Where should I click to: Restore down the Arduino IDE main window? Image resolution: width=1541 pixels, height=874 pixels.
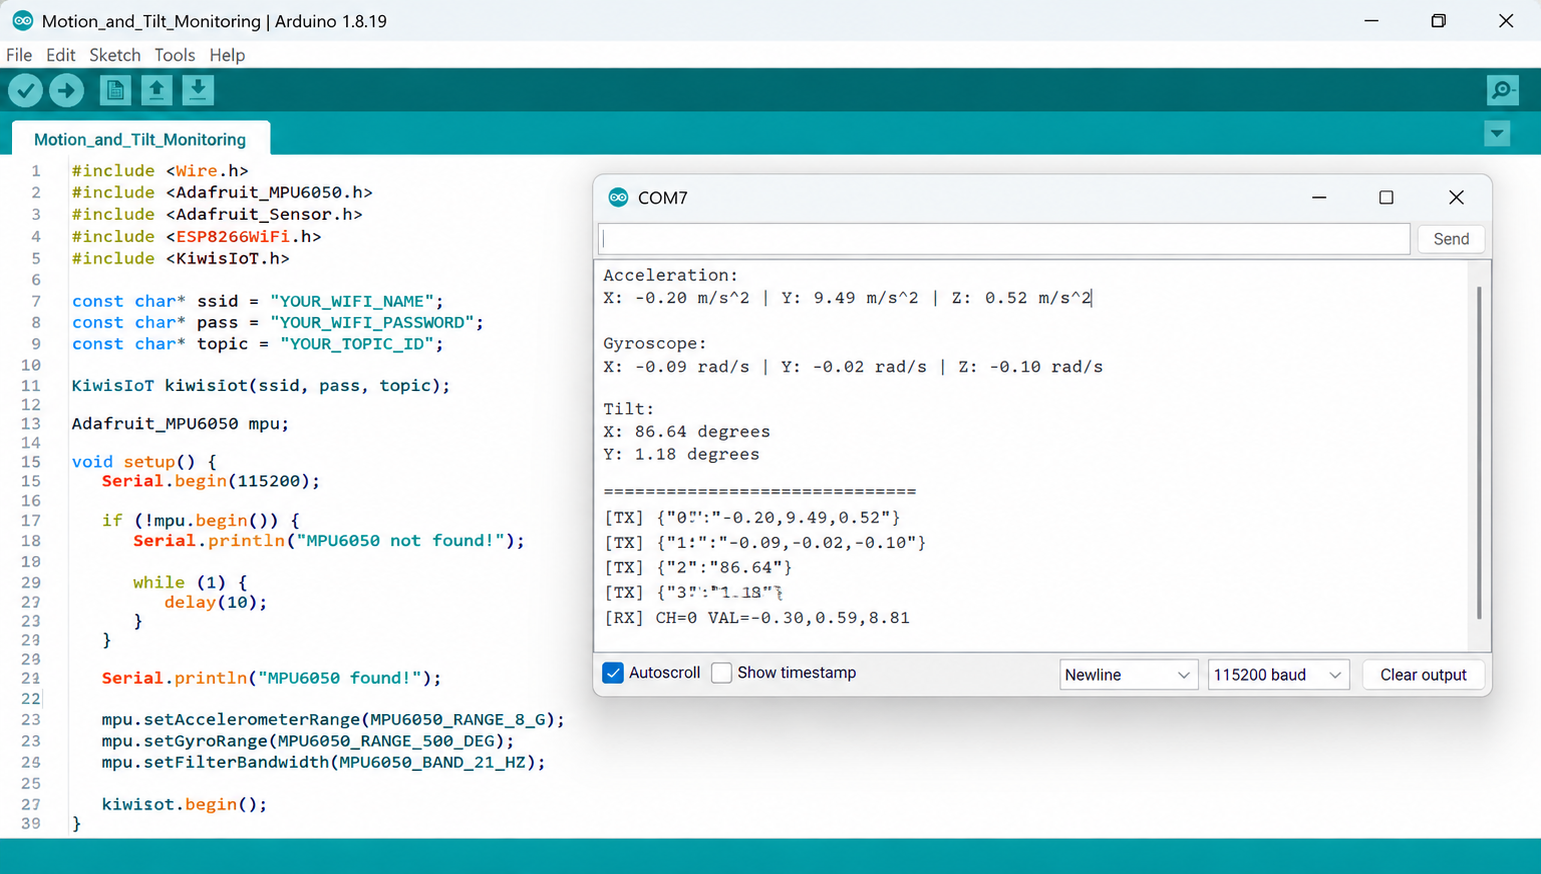(x=1438, y=21)
